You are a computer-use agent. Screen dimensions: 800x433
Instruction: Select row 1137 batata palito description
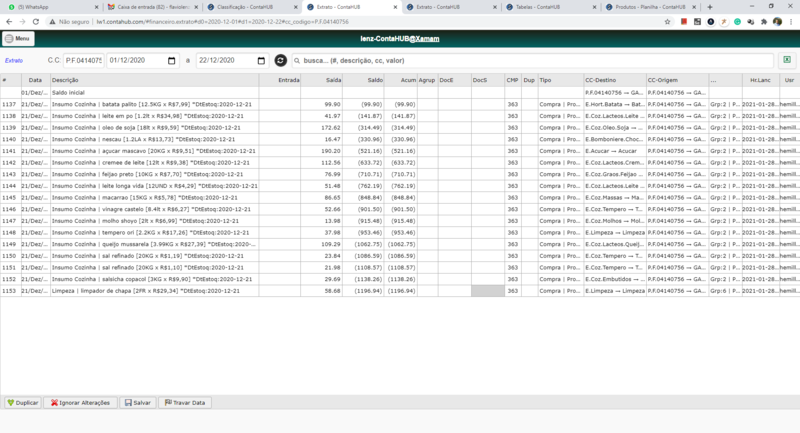155,104
